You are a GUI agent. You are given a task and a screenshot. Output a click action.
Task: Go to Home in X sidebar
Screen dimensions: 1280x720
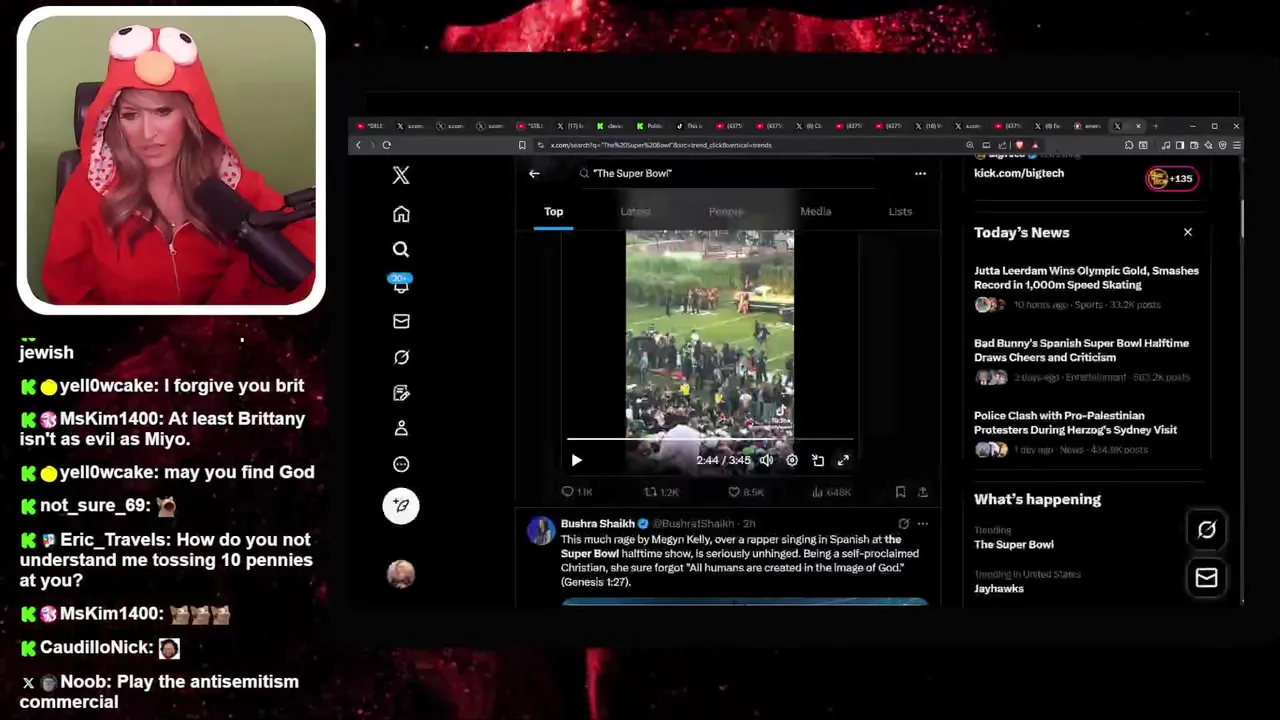tap(401, 214)
